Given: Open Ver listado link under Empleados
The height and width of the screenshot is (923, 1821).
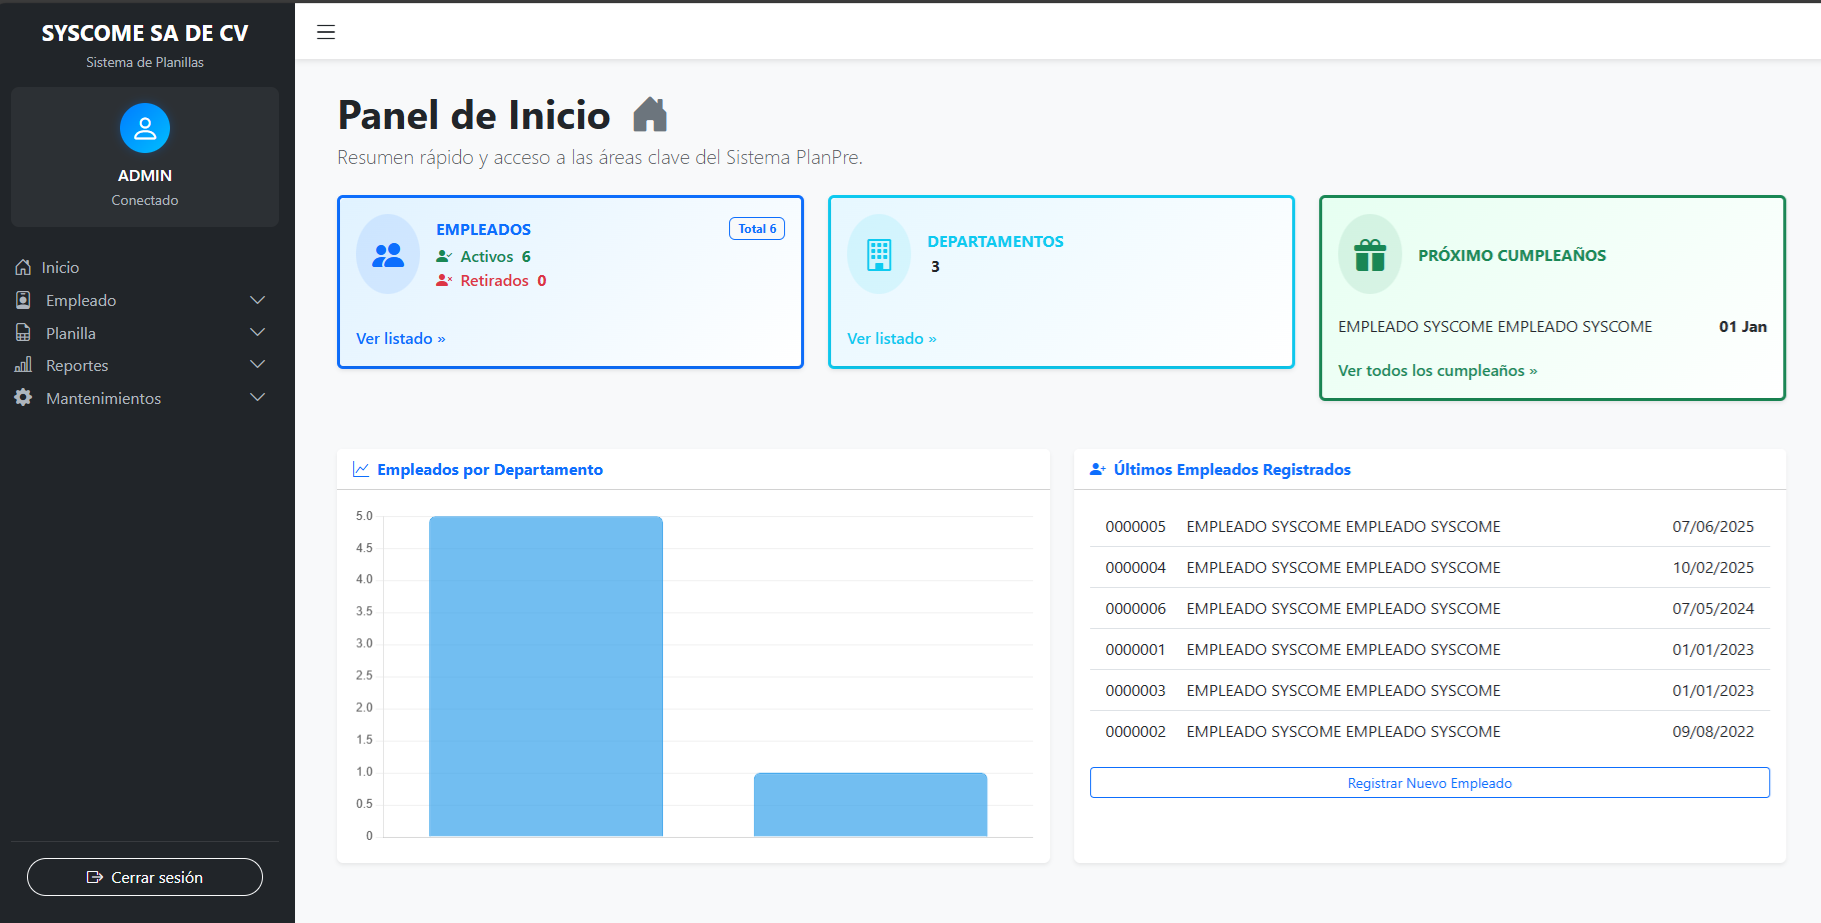Looking at the screenshot, I should coord(400,339).
